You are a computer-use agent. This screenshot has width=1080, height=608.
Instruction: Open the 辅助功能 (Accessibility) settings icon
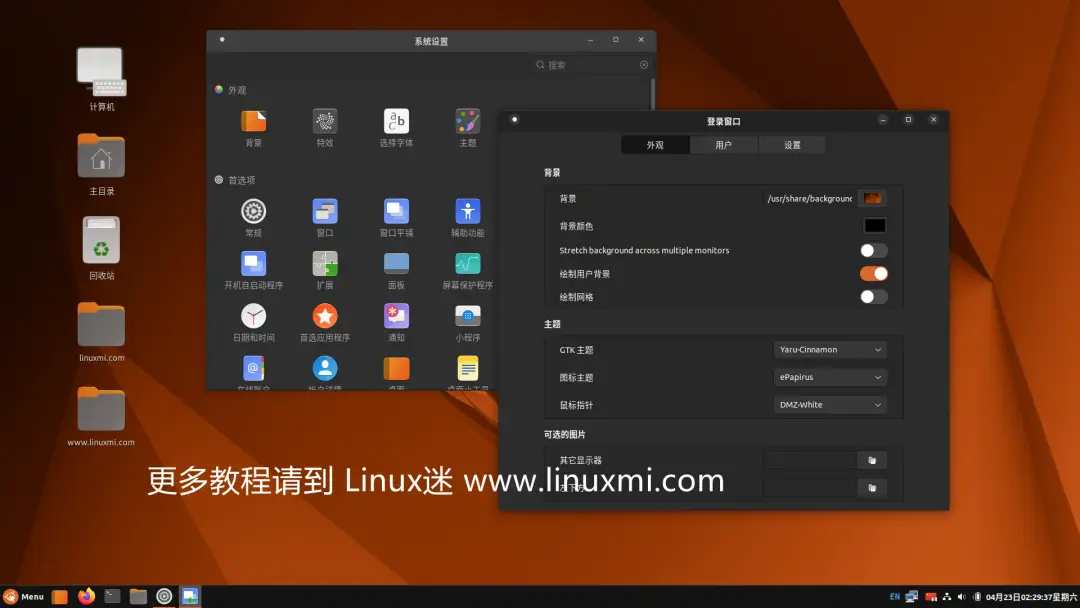click(x=466, y=212)
